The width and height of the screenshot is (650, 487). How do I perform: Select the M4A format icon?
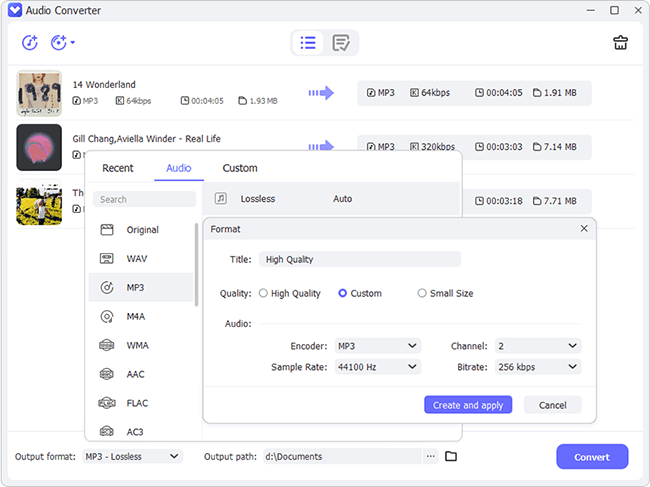pyautogui.click(x=107, y=317)
